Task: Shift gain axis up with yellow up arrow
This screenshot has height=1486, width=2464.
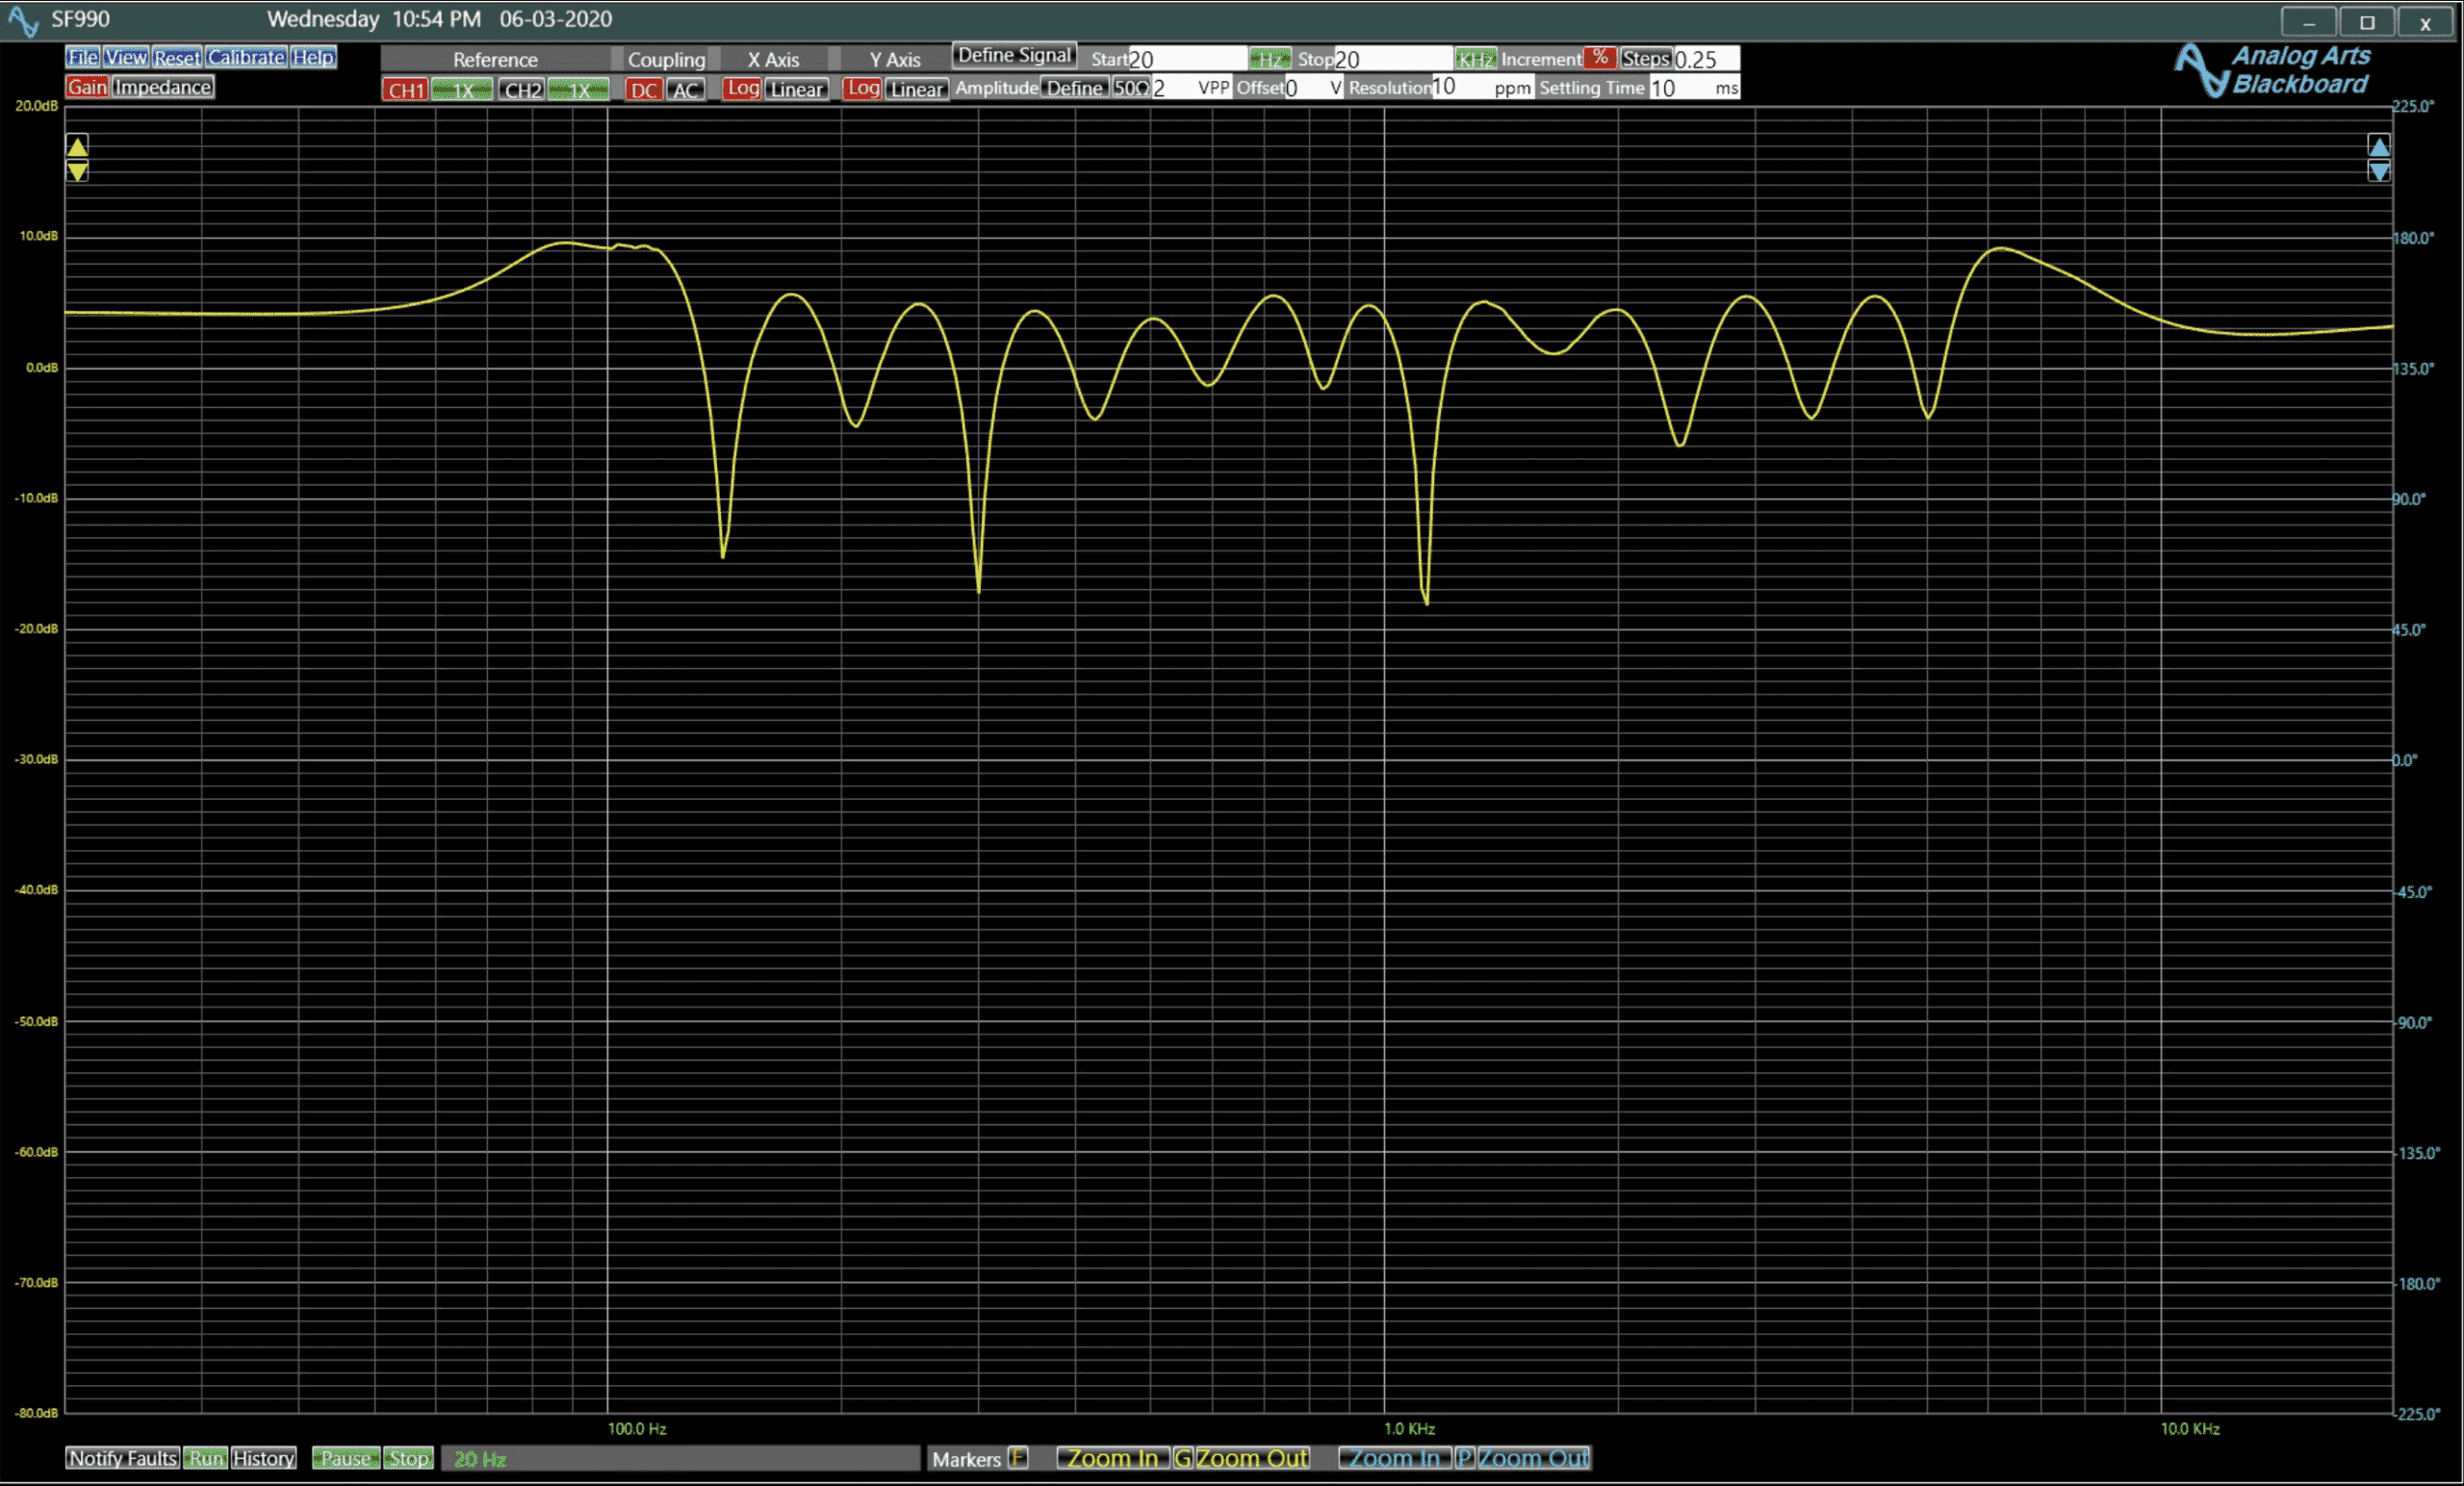Action: (x=77, y=146)
